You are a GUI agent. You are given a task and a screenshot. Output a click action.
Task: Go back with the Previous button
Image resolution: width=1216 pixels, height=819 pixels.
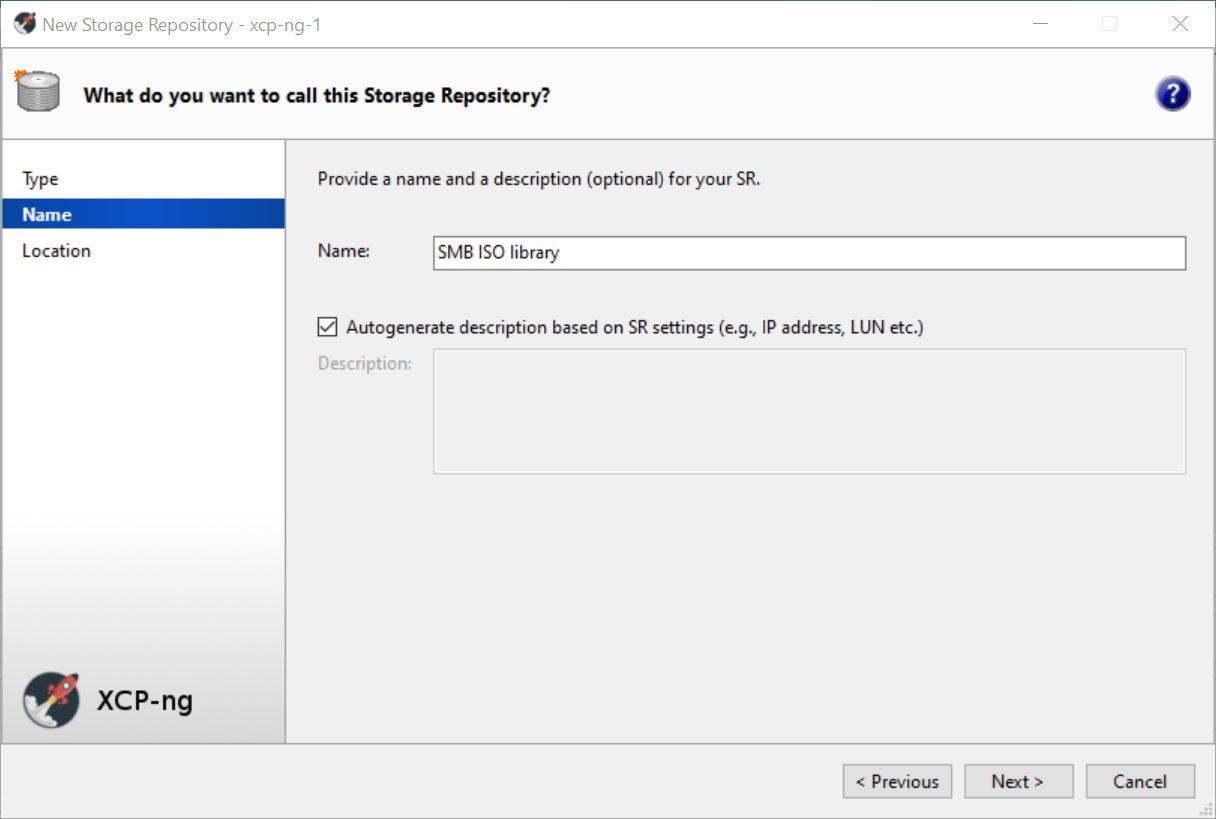(x=897, y=781)
